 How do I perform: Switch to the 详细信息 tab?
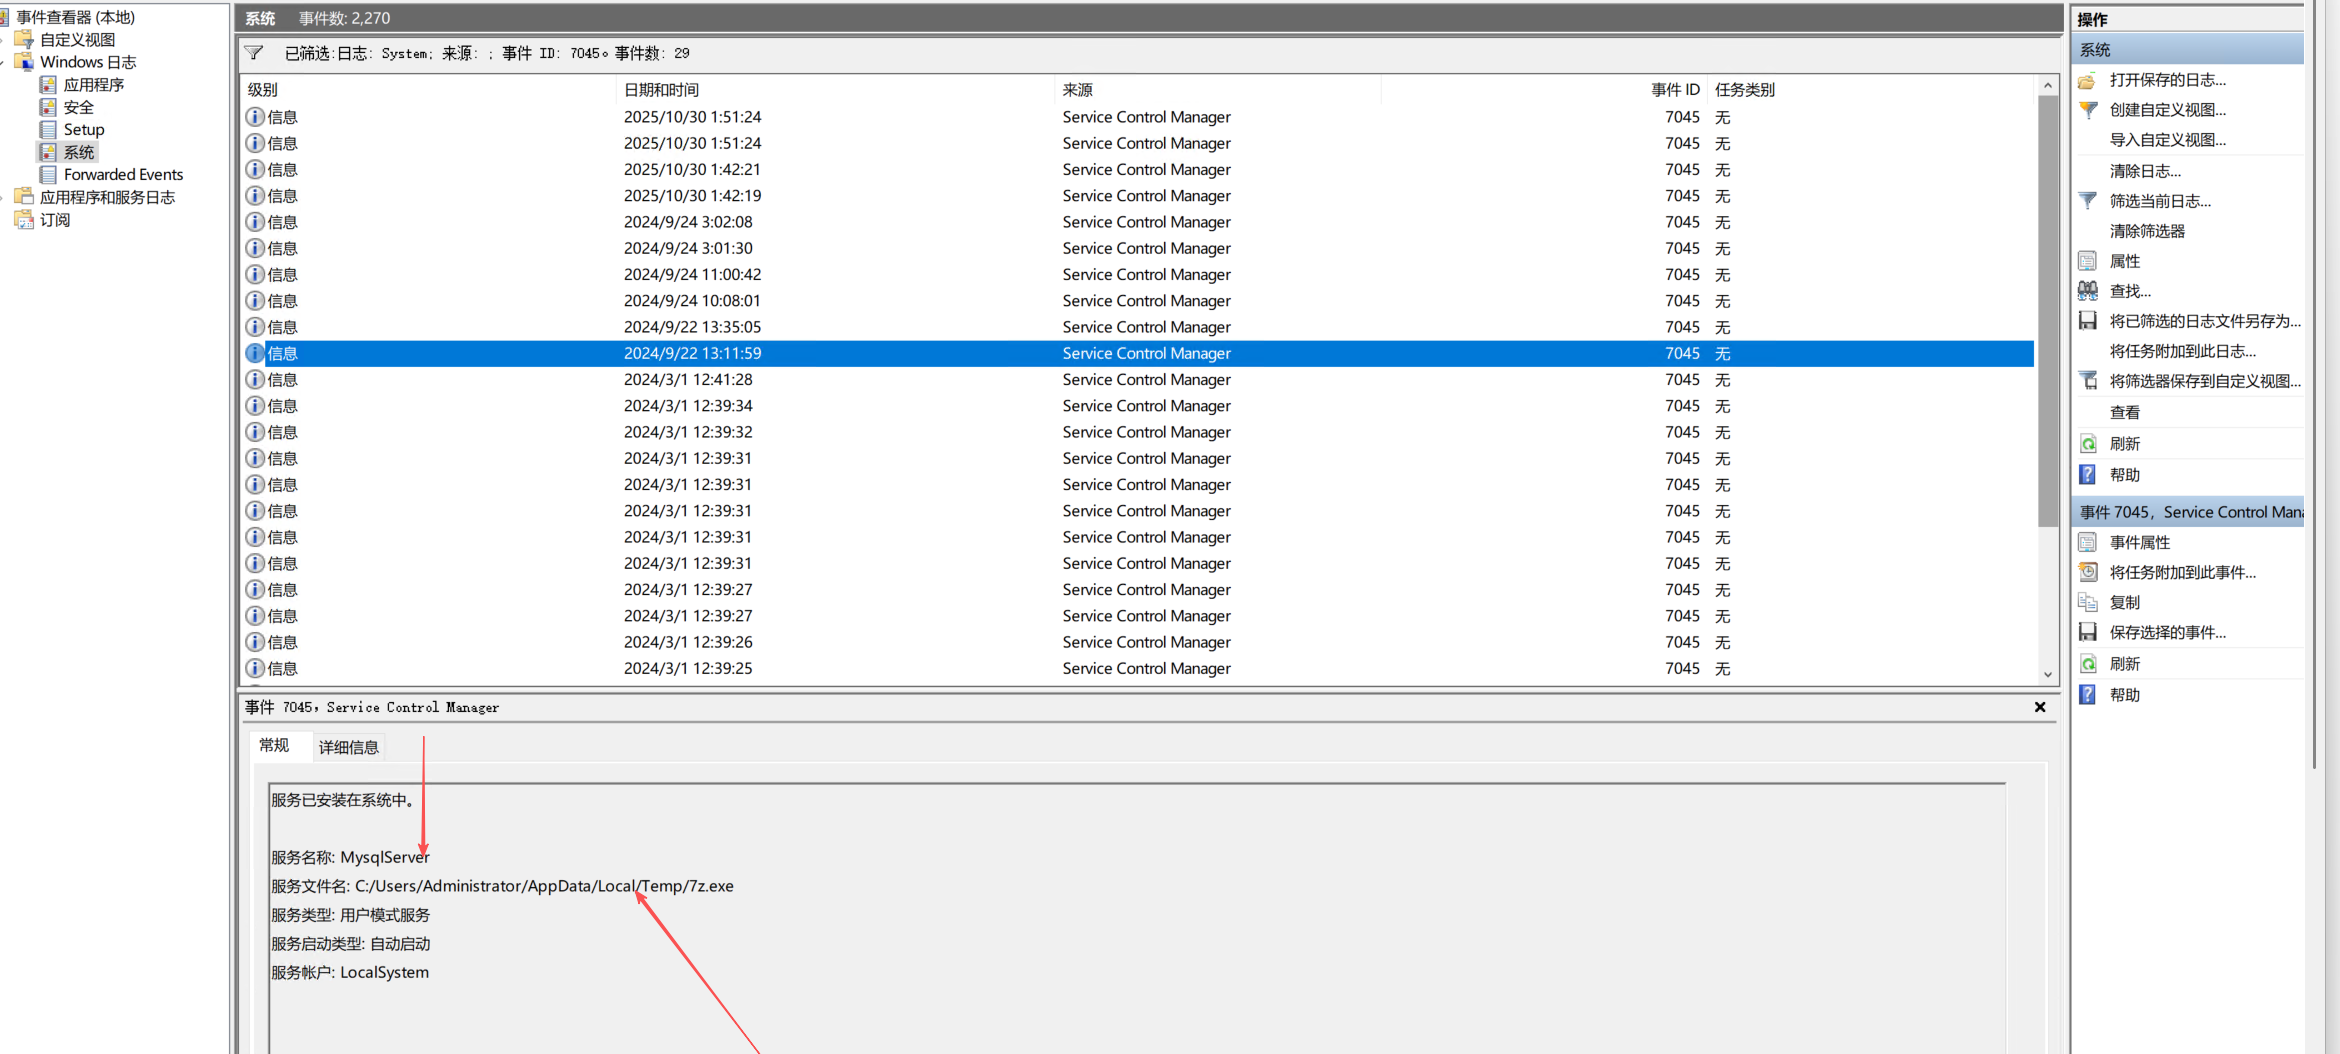click(349, 747)
